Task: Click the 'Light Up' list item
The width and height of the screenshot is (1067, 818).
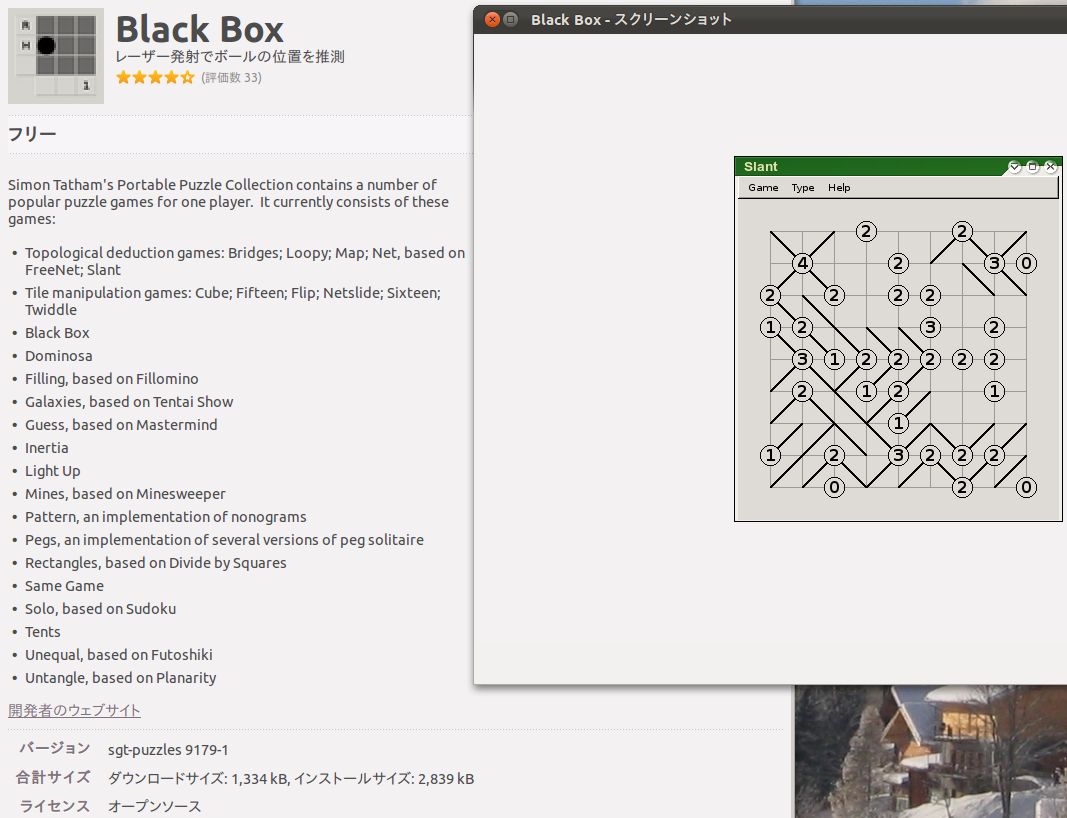Action: pyautogui.click(x=52, y=471)
